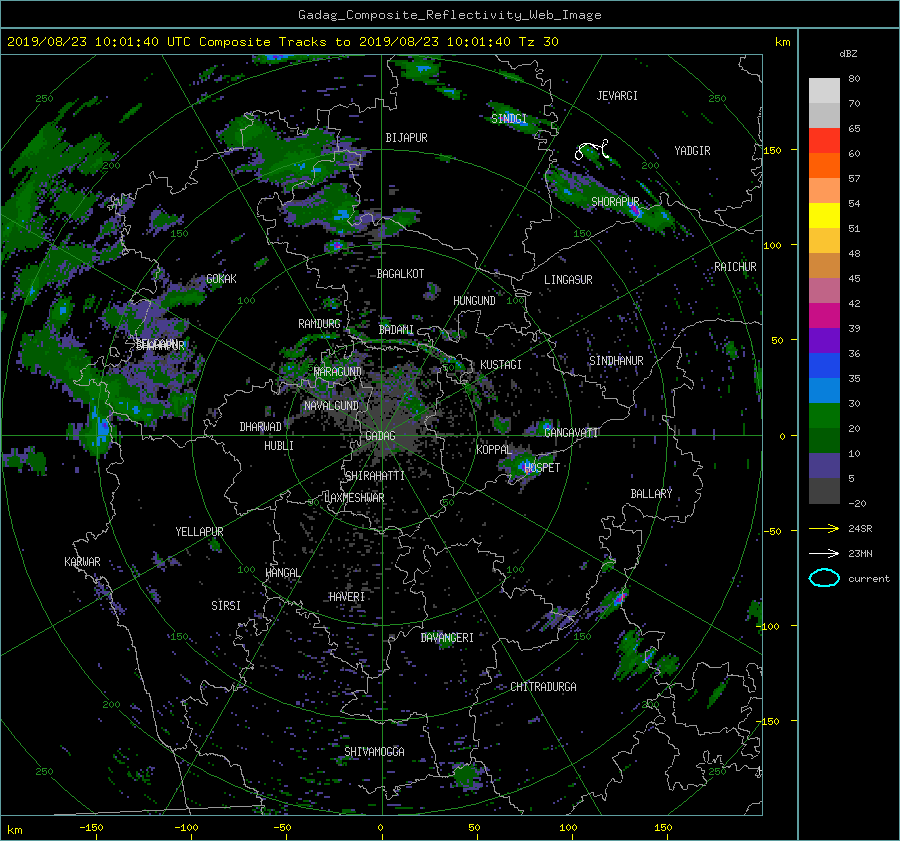Screen dimensions: 900x841
Task: Click the BIJAPUR city label
Action: click(x=406, y=138)
